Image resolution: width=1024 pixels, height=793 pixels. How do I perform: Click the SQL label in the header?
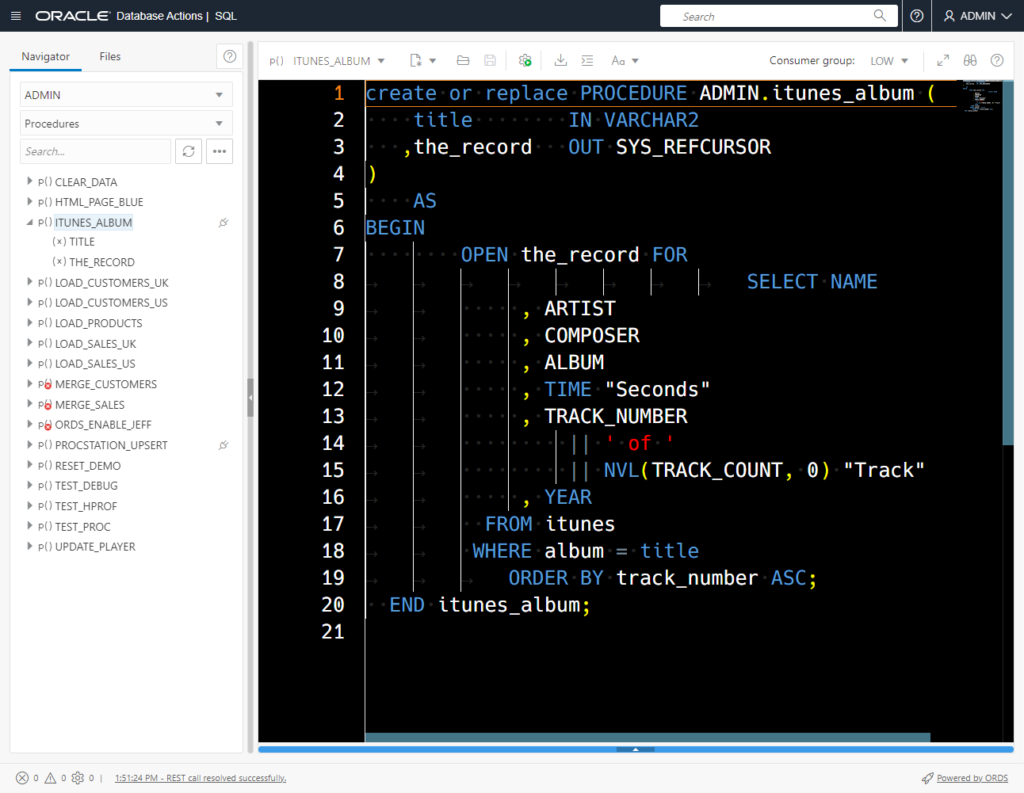[x=226, y=16]
